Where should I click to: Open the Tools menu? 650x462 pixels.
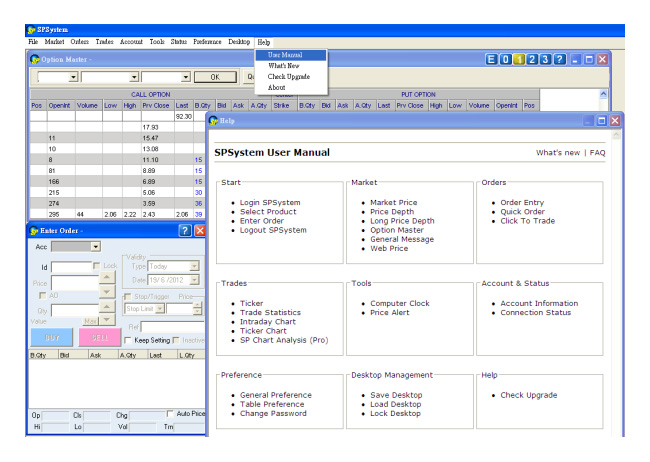coord(157,42)
